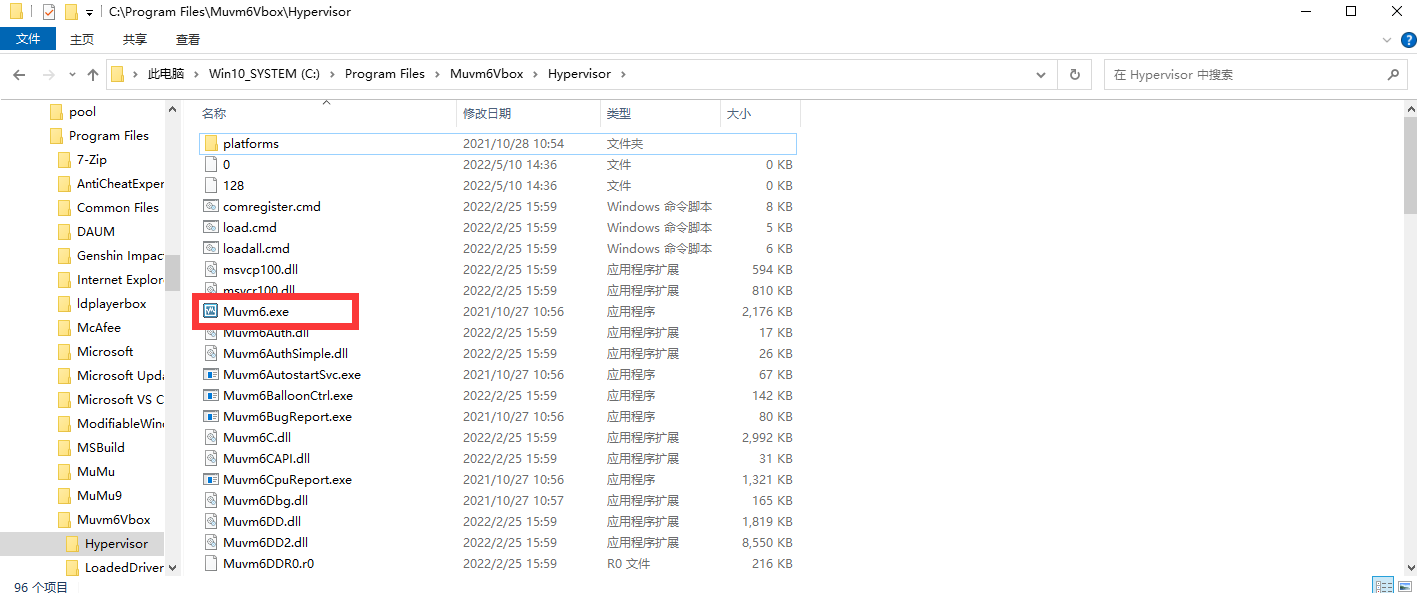The height and width of the screenshot is (593, 1417).
Task: Go back using the Back arrow
Action: [x=19, y=75]
